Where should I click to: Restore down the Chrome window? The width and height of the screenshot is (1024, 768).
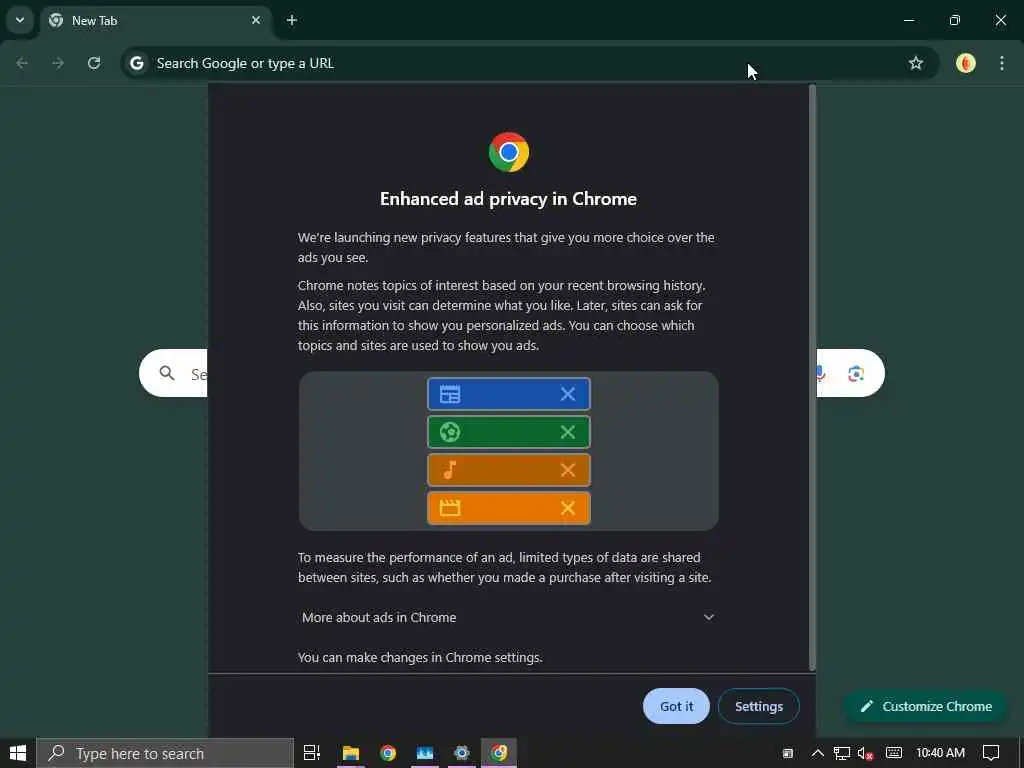(x=954, y=20)
